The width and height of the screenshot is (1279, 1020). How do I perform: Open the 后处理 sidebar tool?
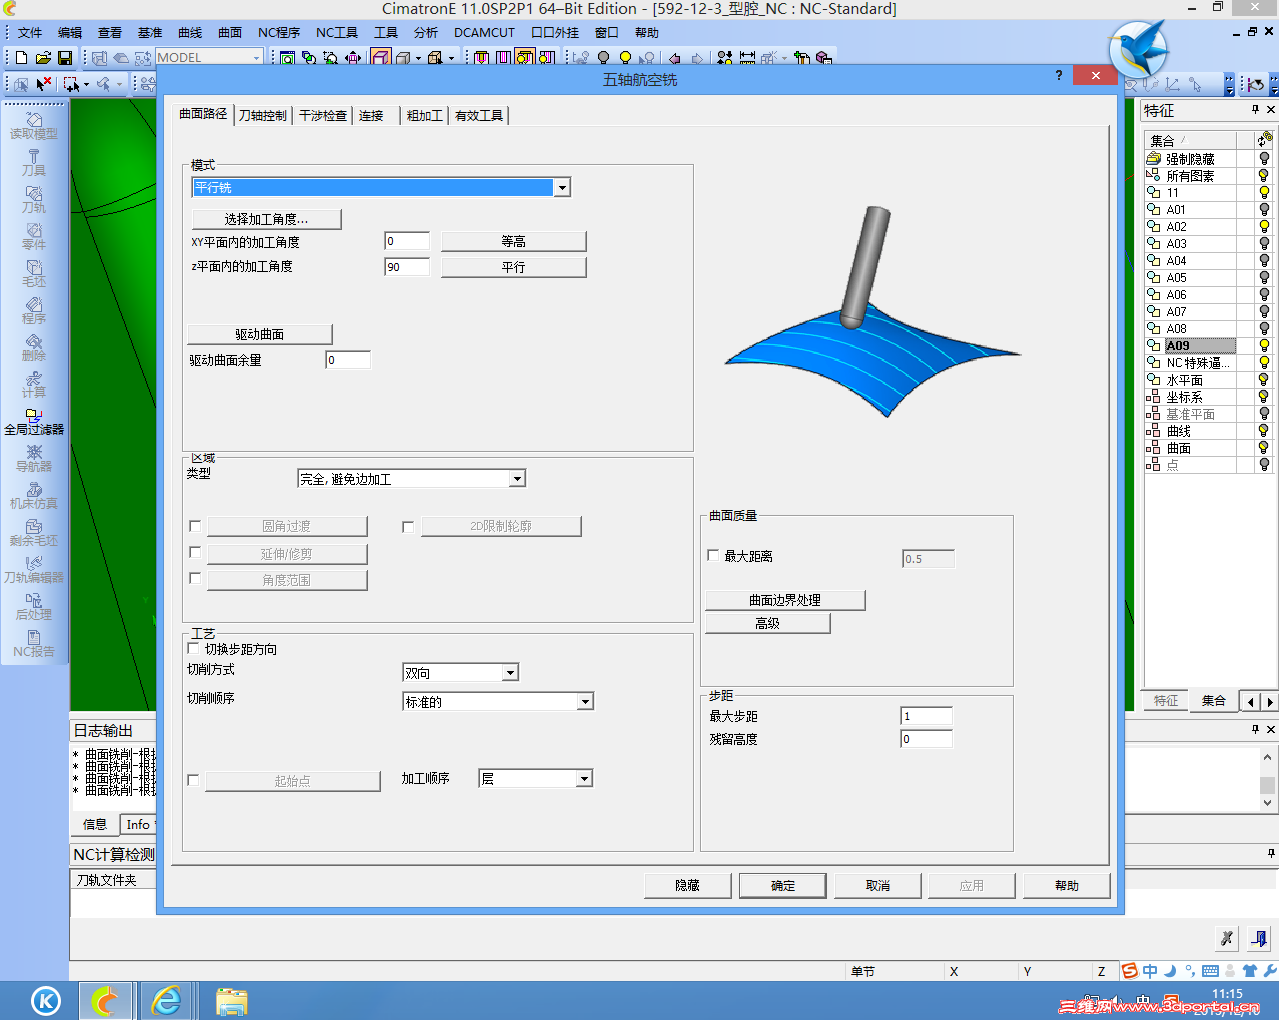(34, 607)
